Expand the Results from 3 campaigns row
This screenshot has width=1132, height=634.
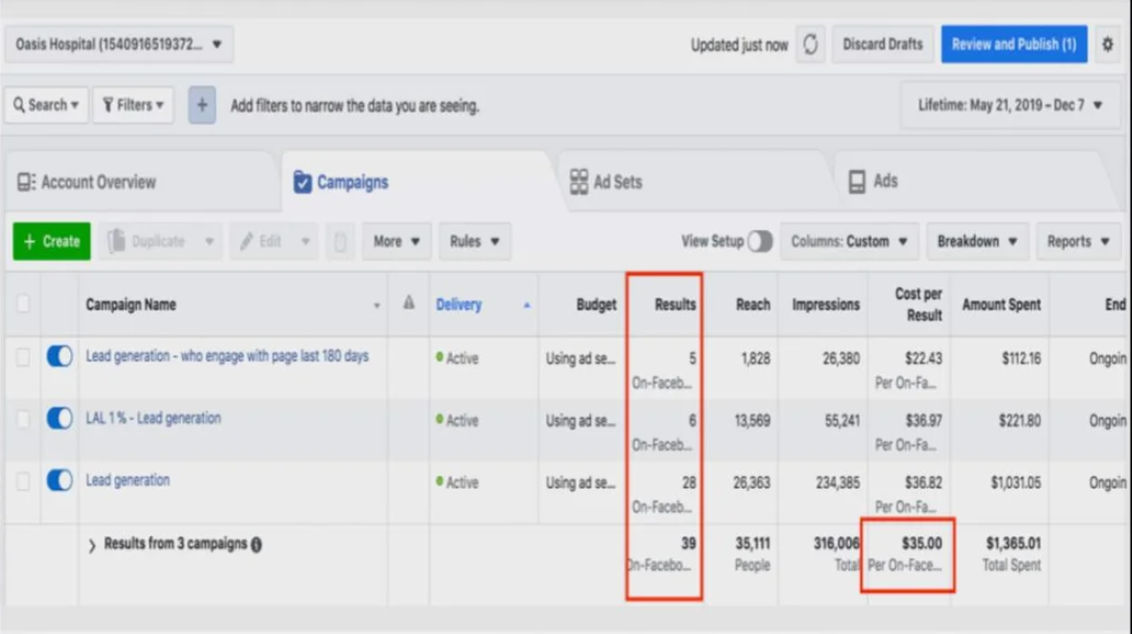pos(92,545)
